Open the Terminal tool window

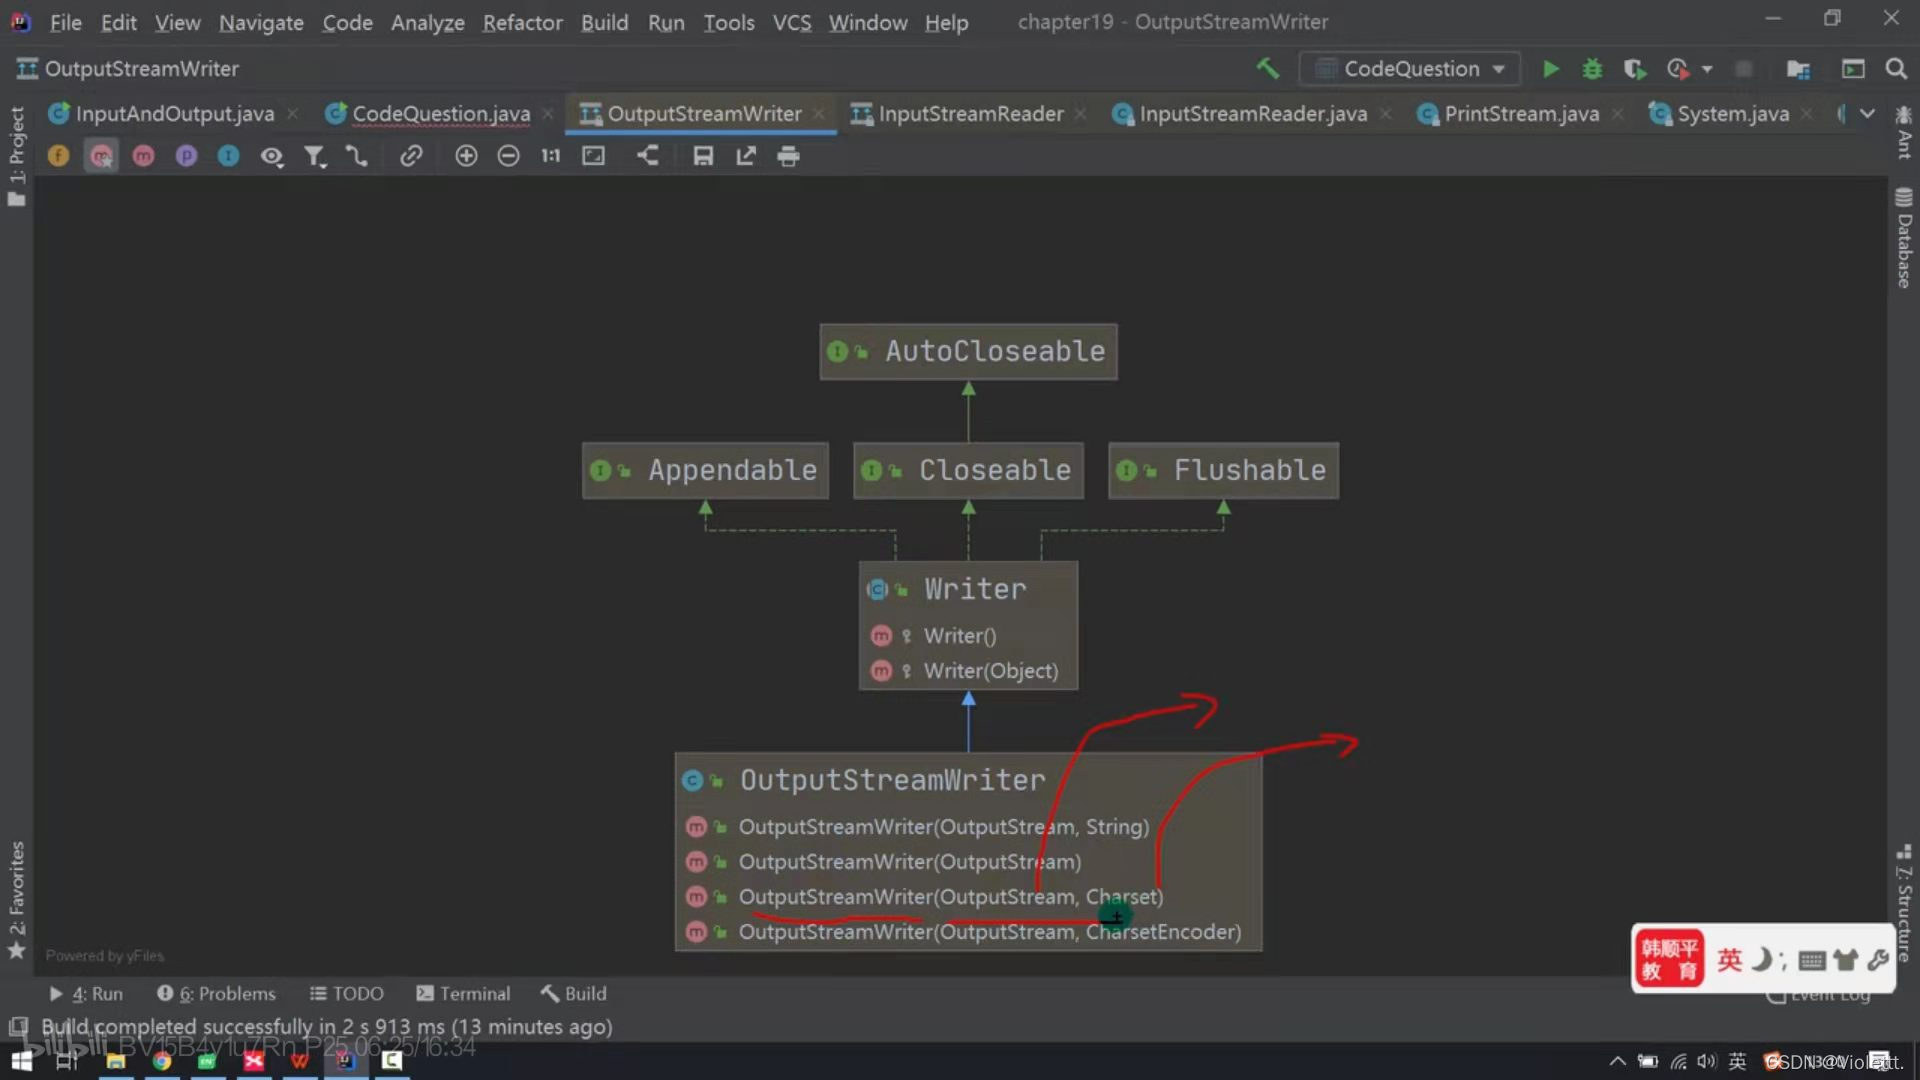463,993
